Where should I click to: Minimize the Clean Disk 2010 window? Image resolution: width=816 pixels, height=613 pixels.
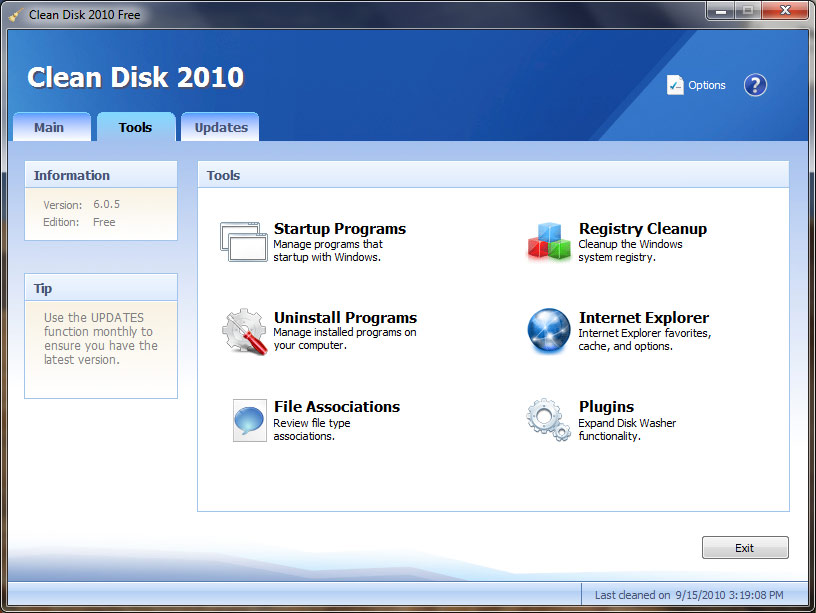[x=721, y=10]
